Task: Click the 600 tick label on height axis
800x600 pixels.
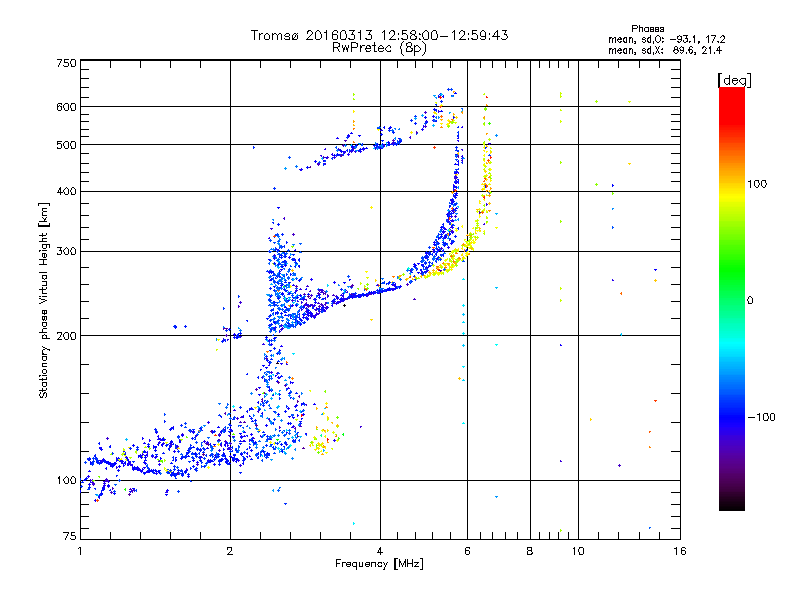Action: (66, 107)
